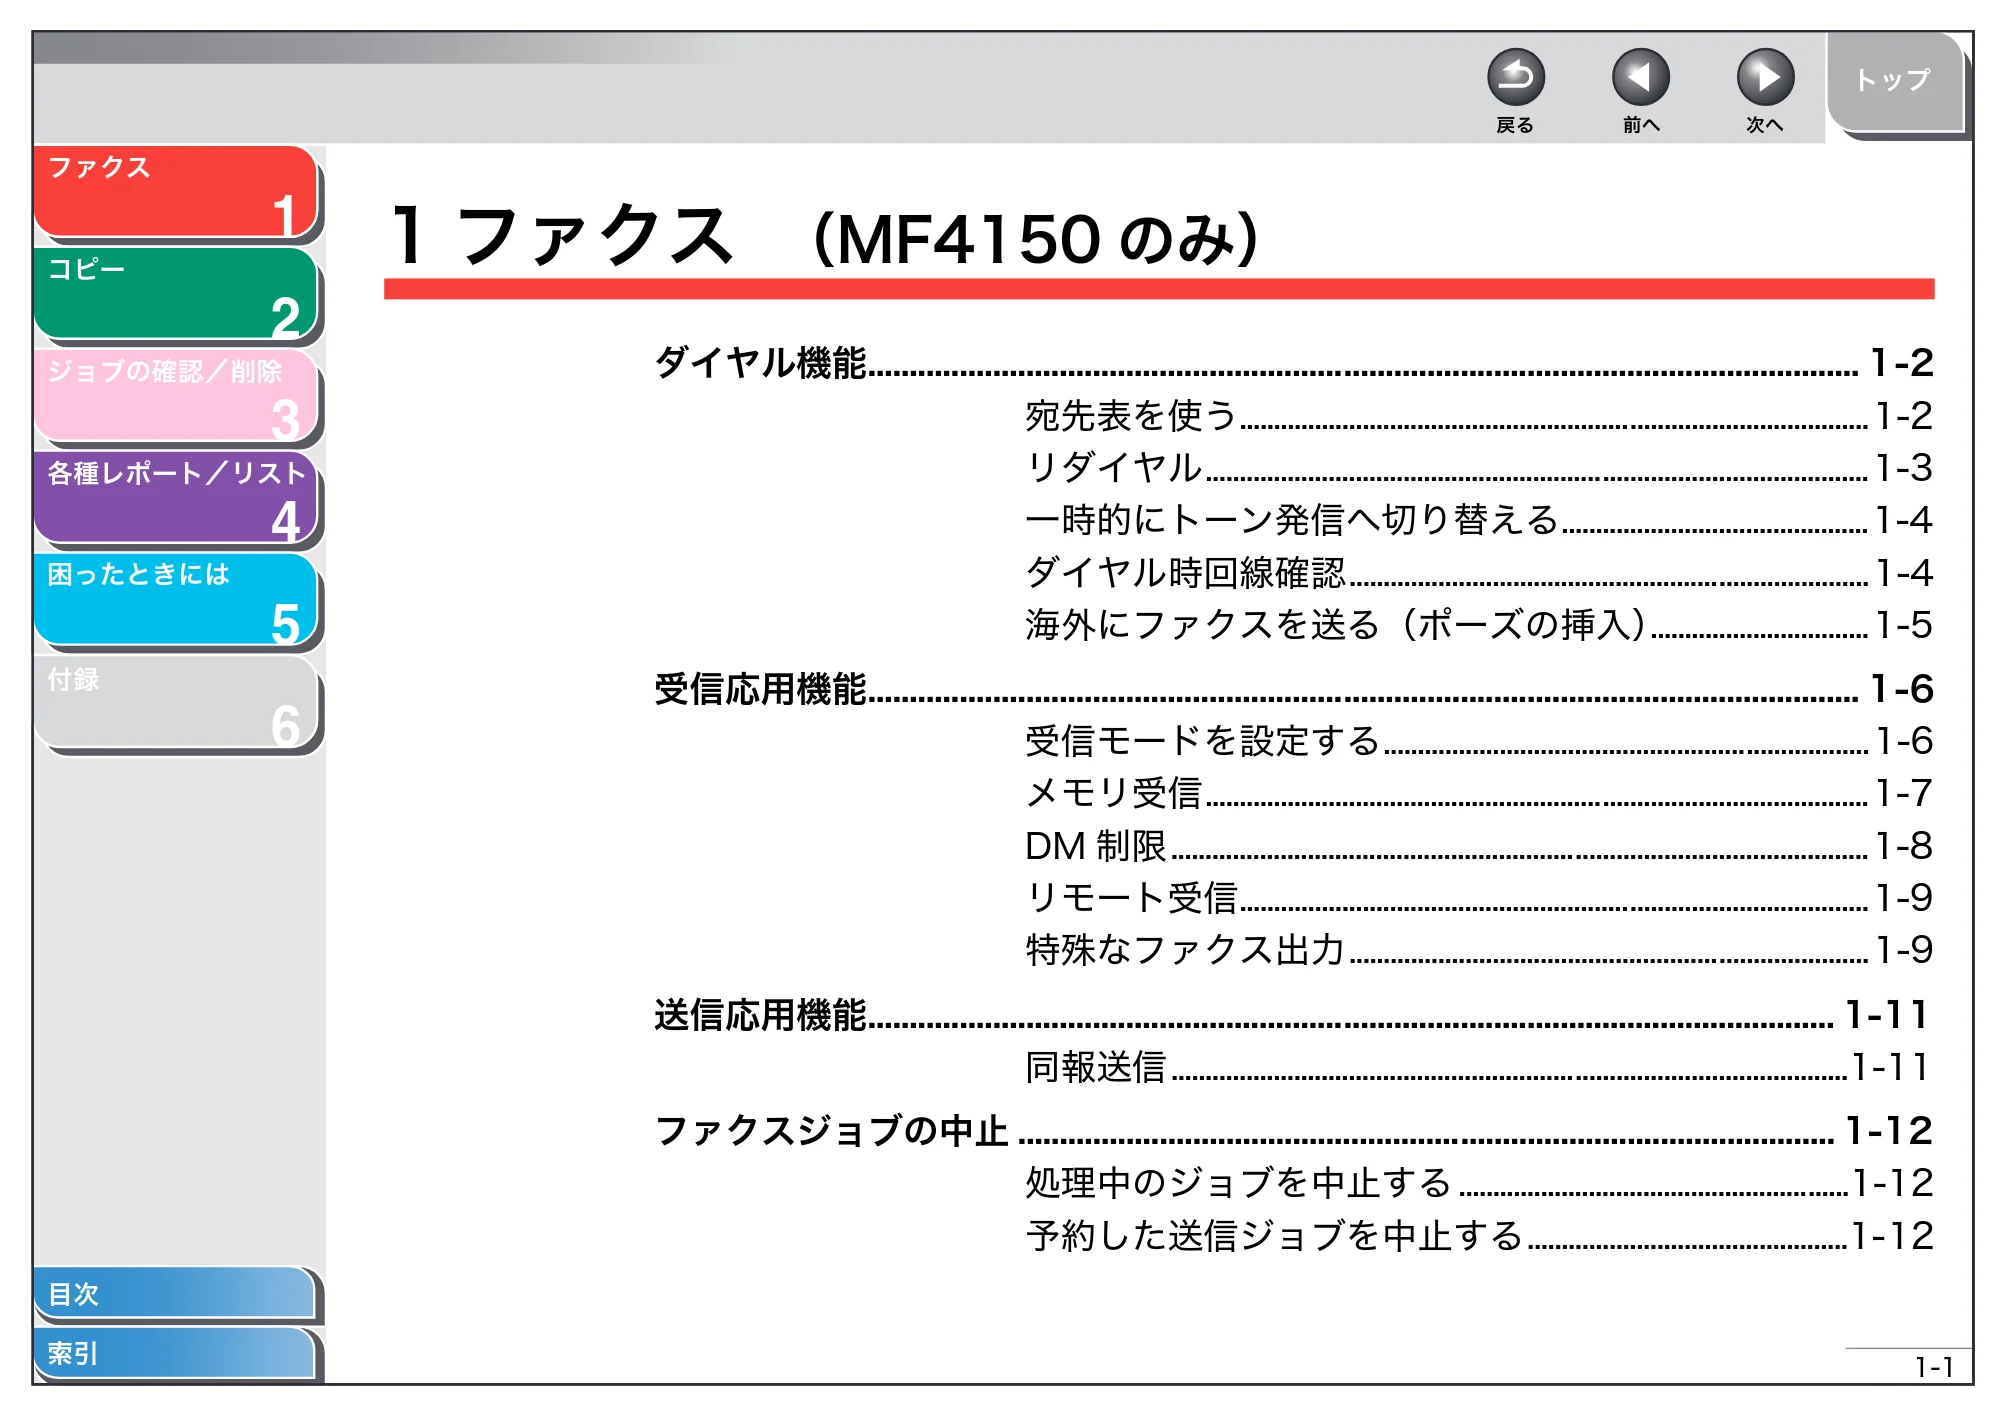The image size is (2000, 1415).
Task: Open the ジョブの確認／削除 chapter 3 tab
Action: tap(176, 396)
